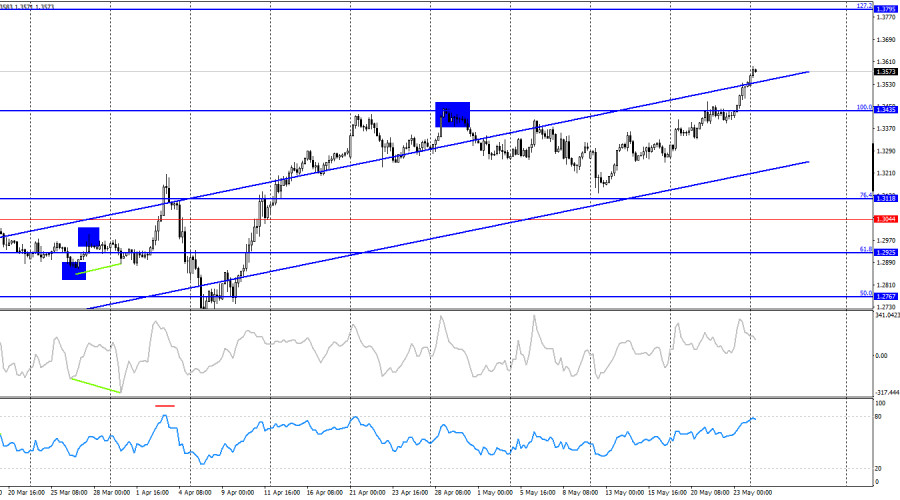This screenshot has height=500, width=900.
Task: Click the 1 May 00:00 time label
Action: point(495,493)
